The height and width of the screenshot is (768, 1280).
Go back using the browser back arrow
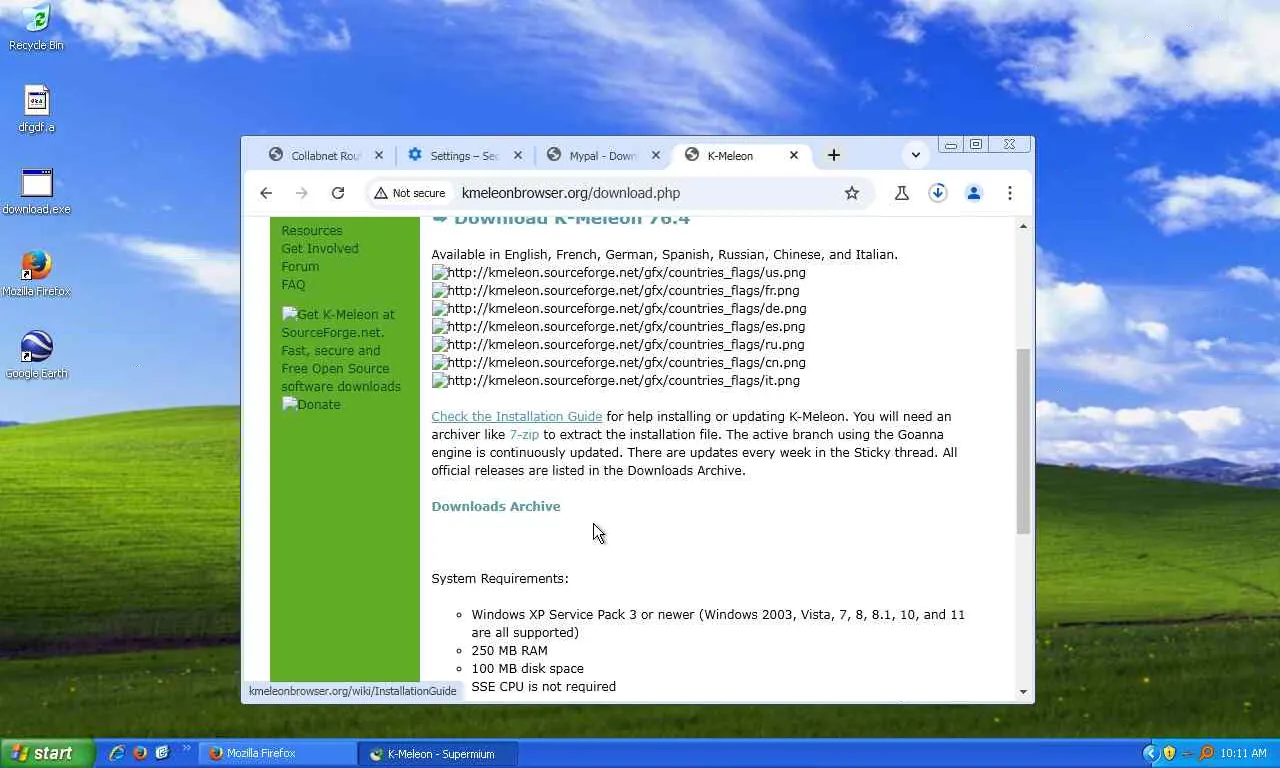[266, 193]
